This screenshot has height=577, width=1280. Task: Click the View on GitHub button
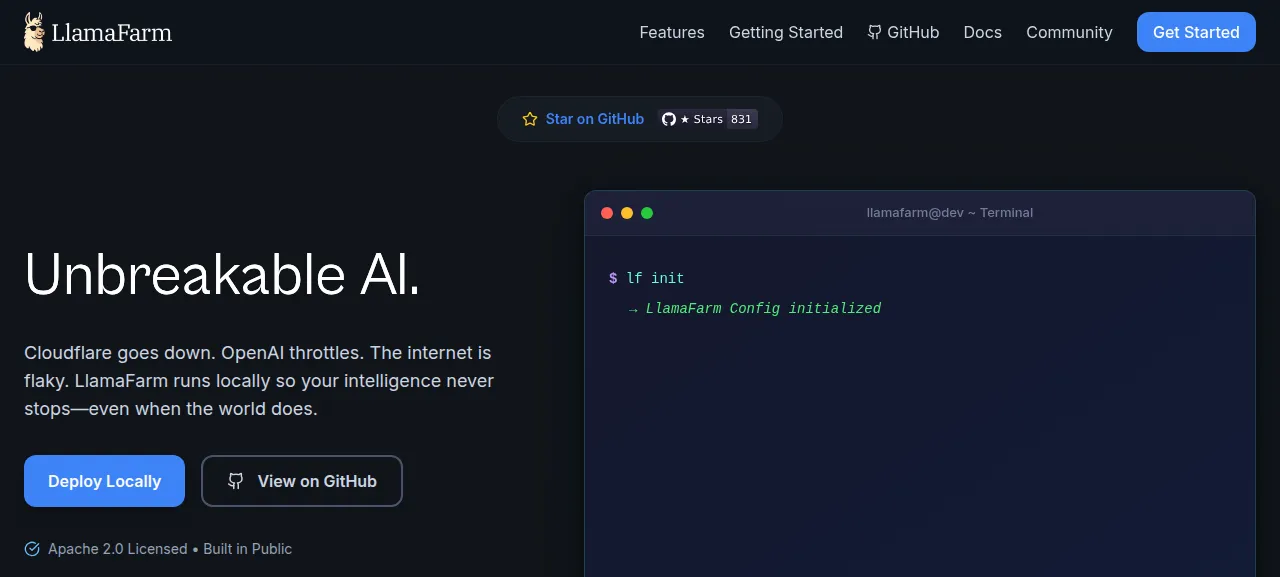pyautogui.click(x=302, y=481)
